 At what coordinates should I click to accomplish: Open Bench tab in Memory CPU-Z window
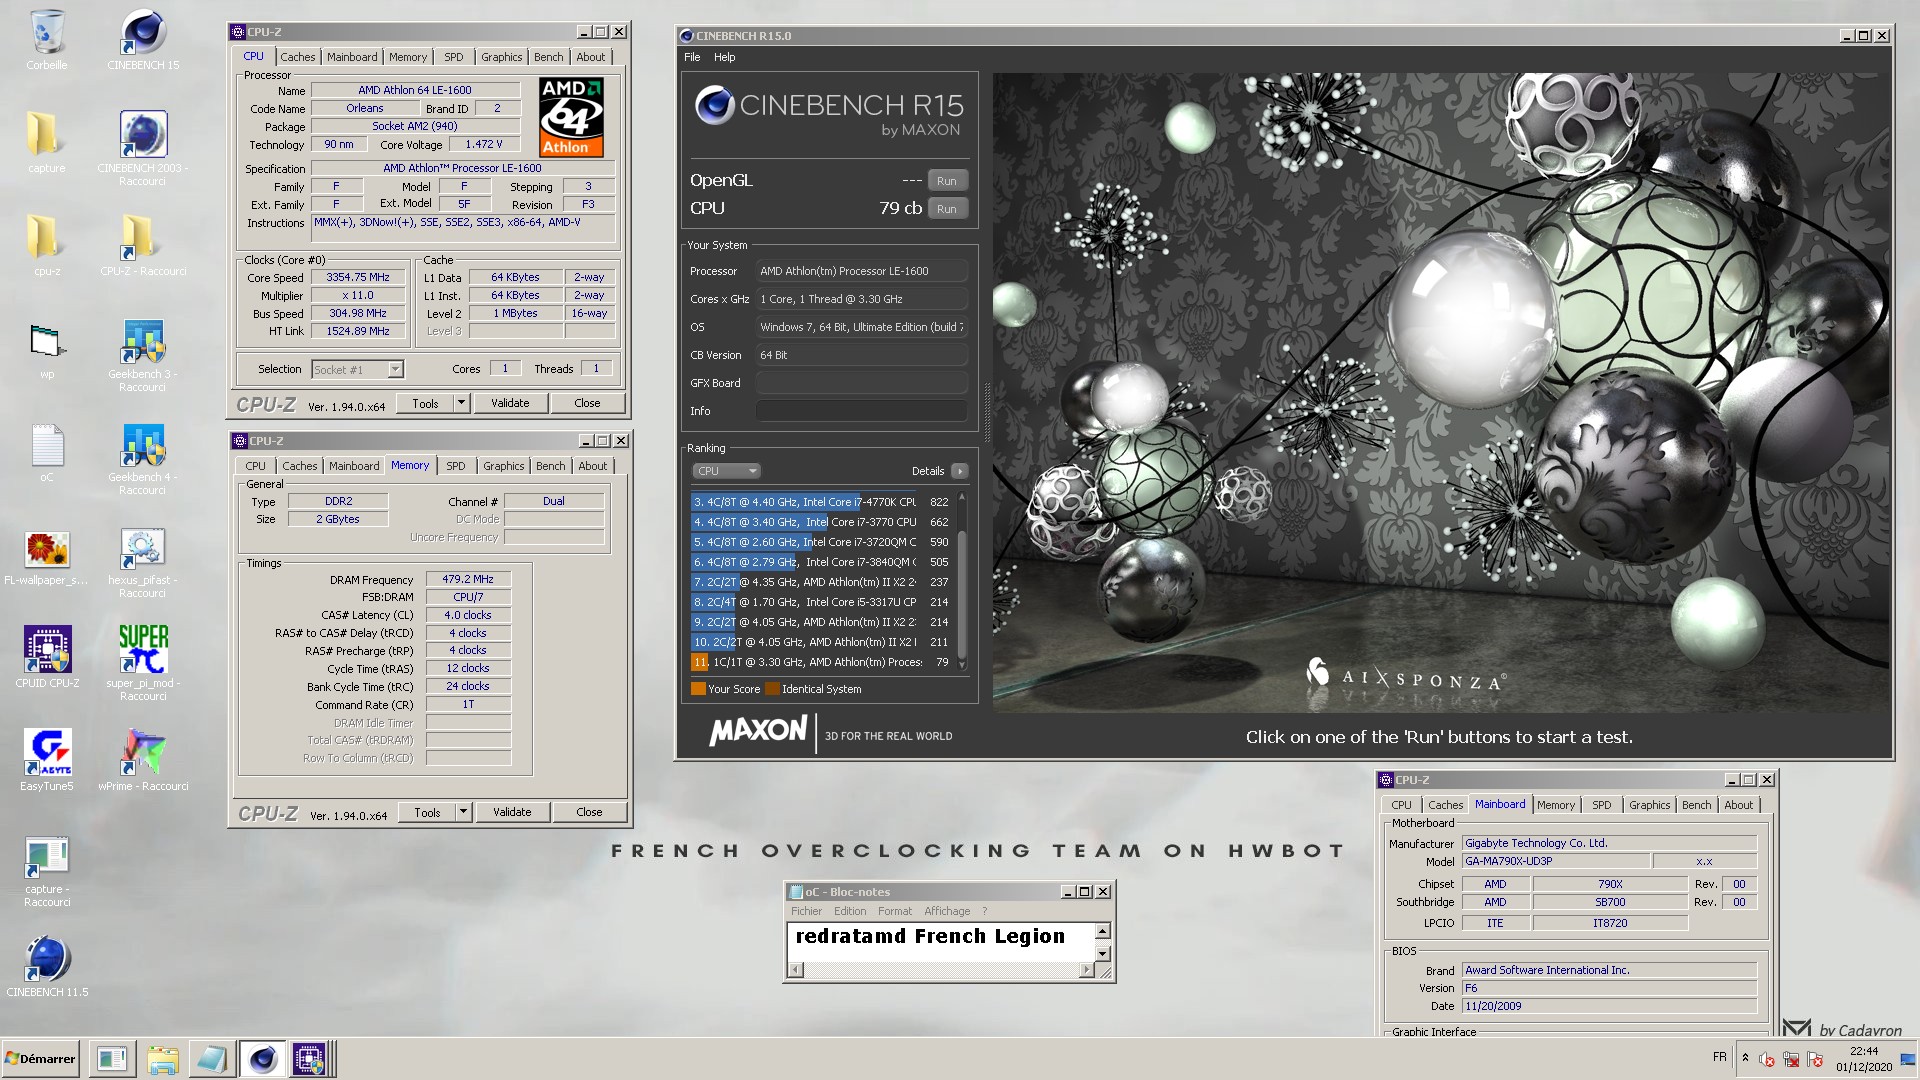coord(550,466)
